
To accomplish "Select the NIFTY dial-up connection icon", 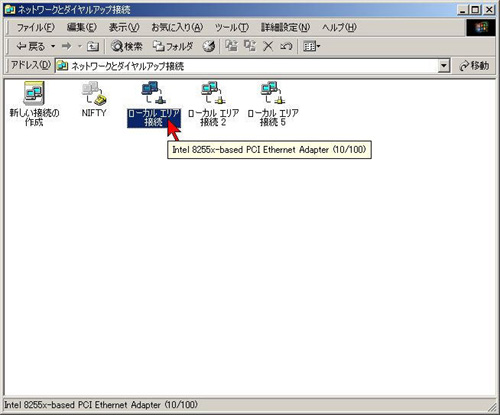I will (94, 93).
